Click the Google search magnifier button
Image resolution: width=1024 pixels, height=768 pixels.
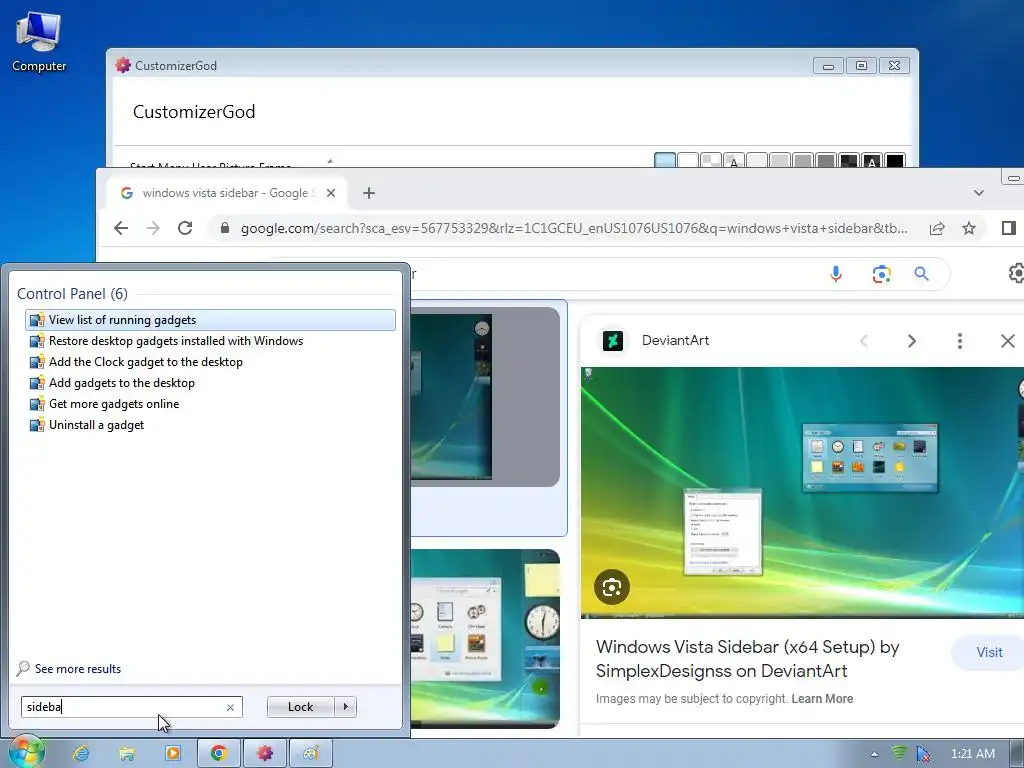921,274
